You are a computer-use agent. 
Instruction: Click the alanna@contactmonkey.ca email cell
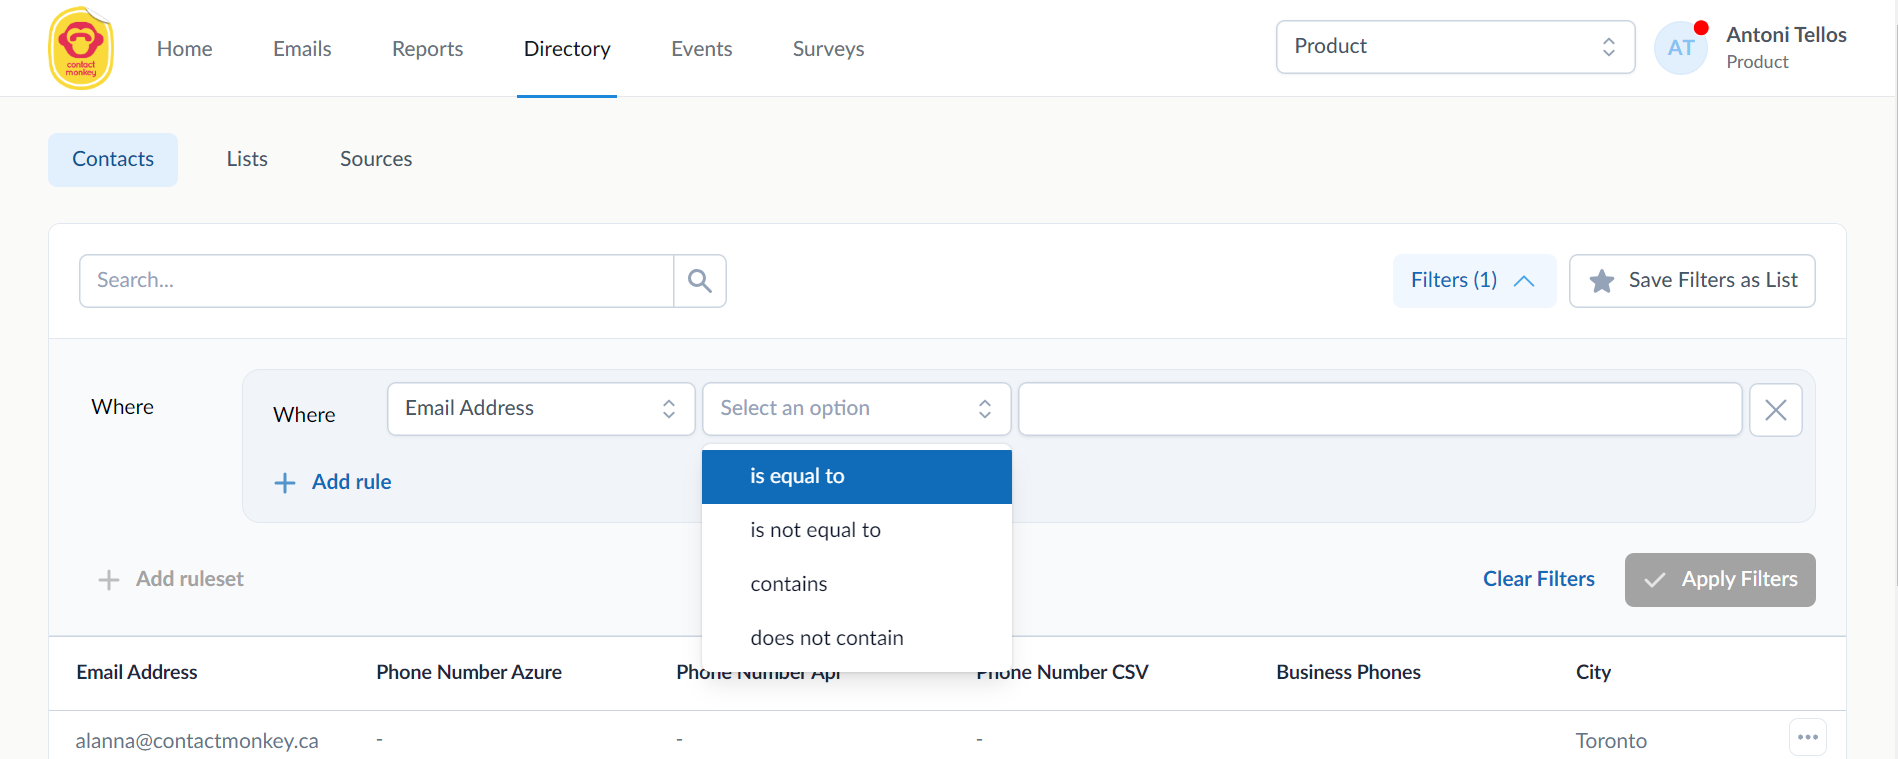pyautogui.click(x=197, y=741)
